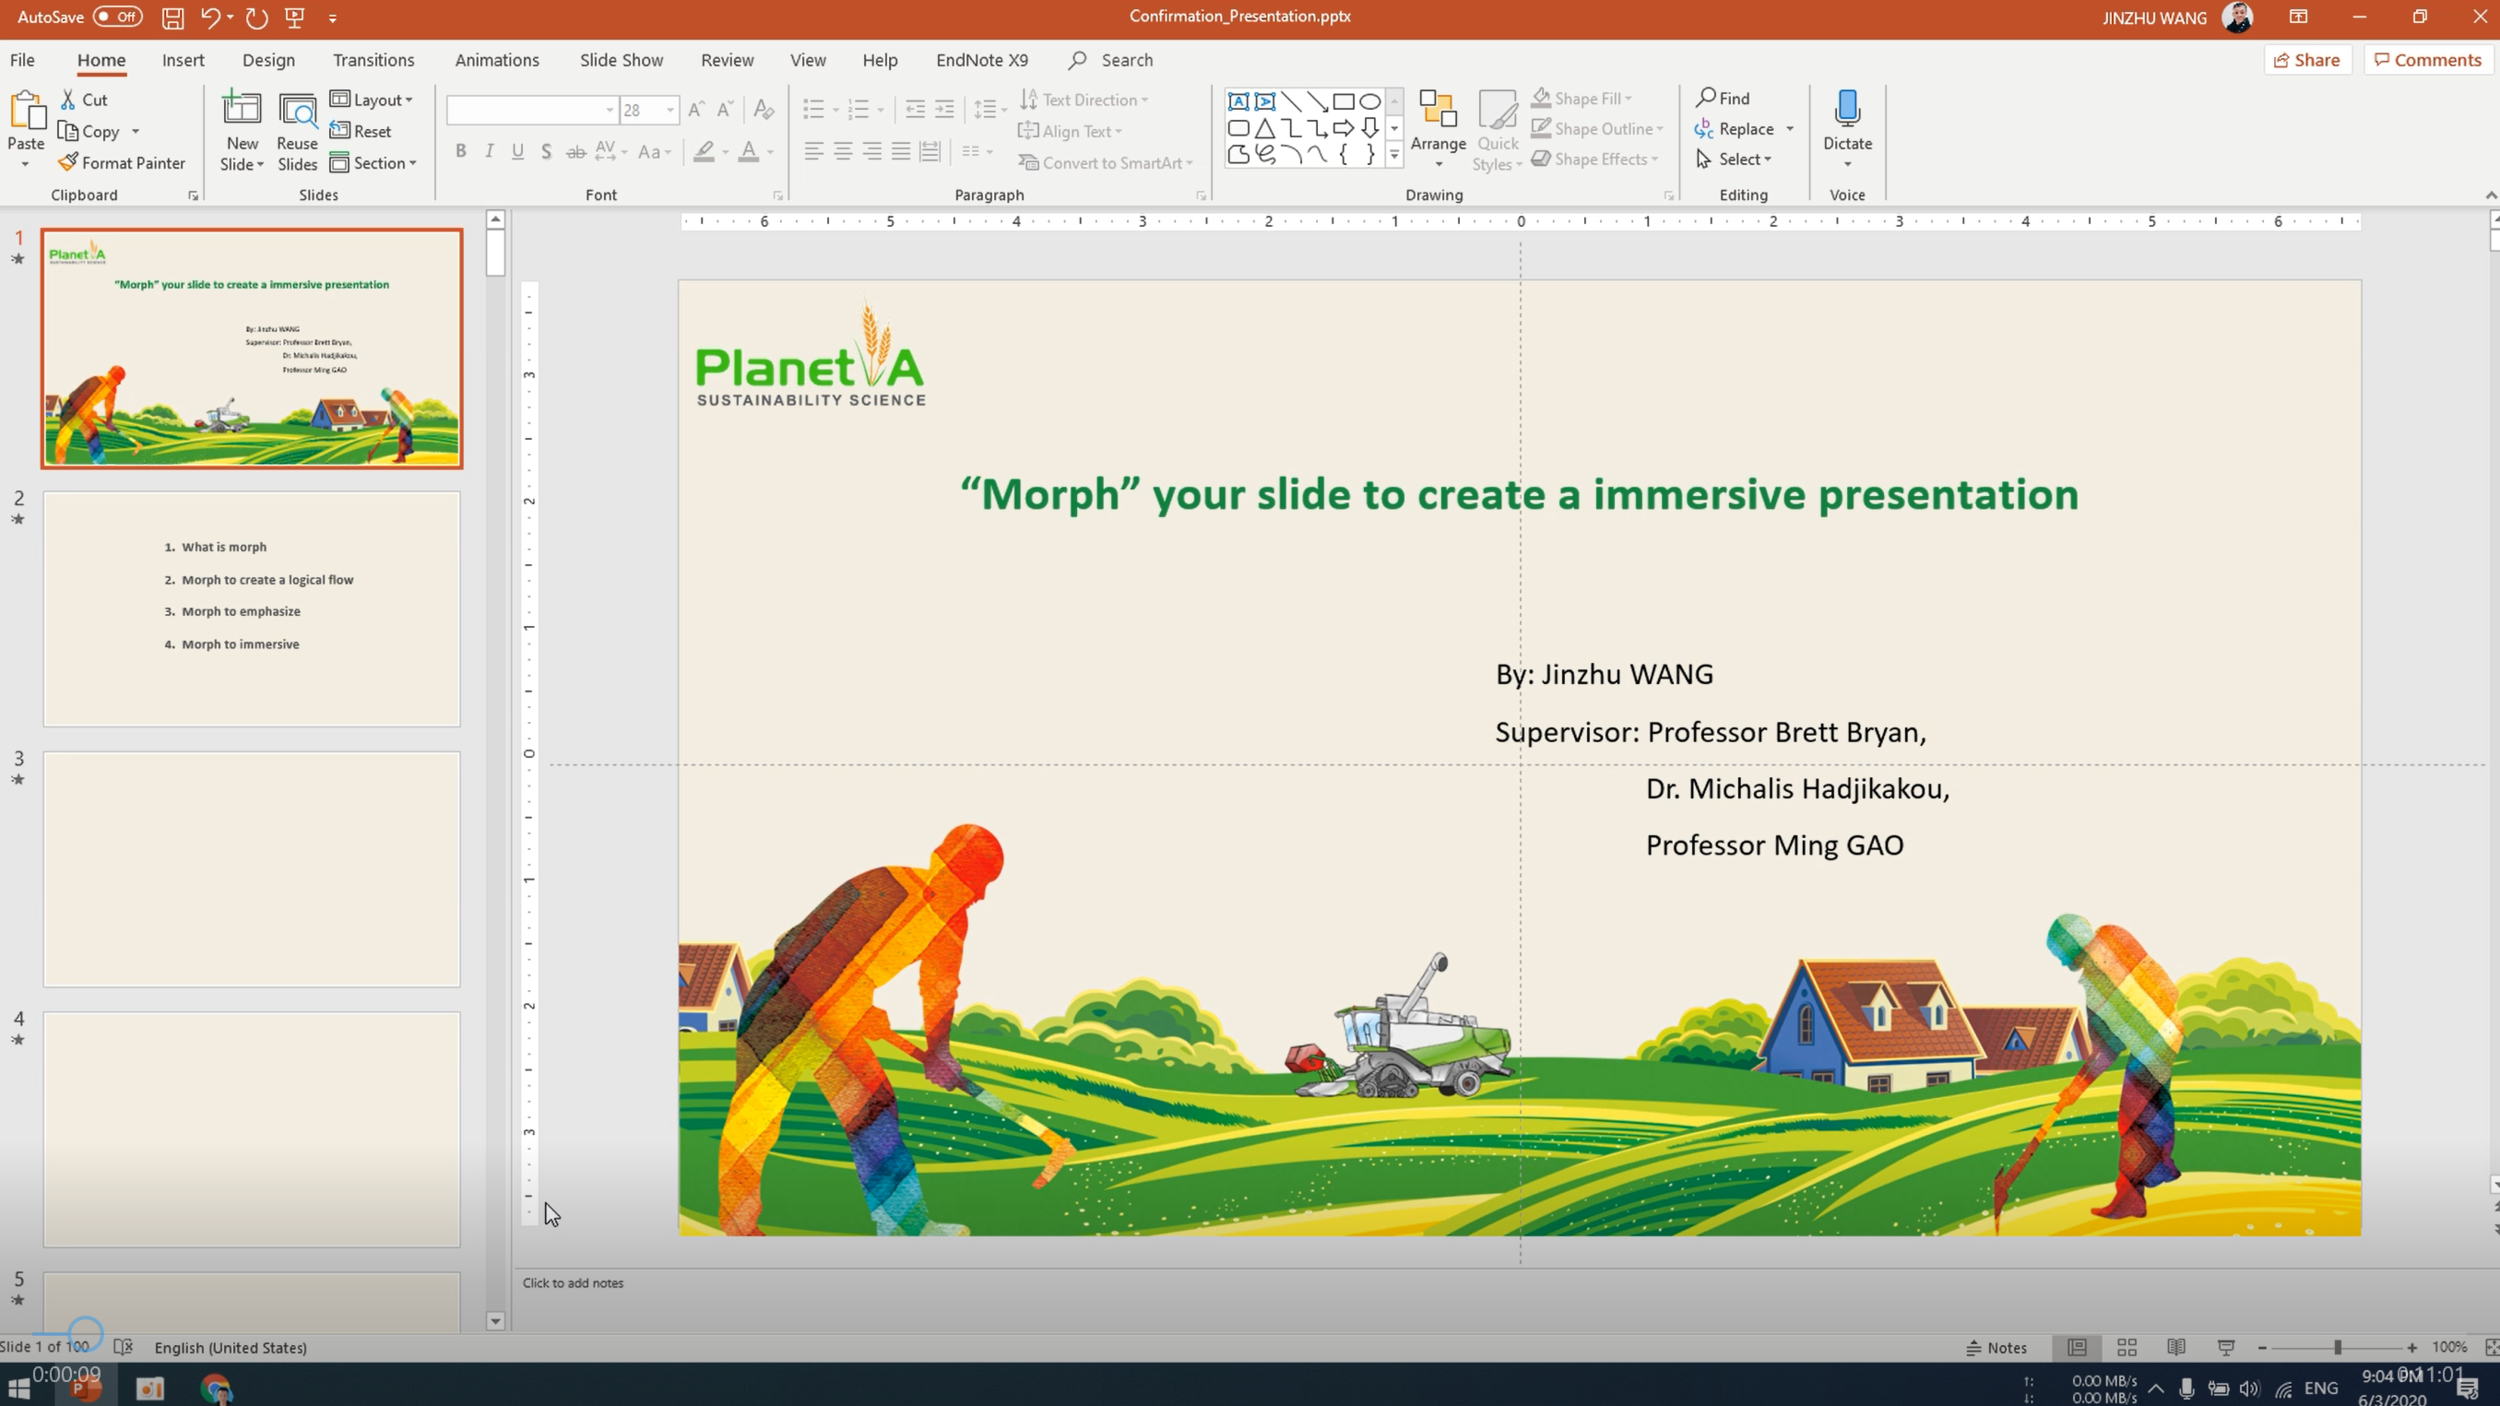
Task: Select slide 2 thumbnail in the pane
Action: coord(251,608)
